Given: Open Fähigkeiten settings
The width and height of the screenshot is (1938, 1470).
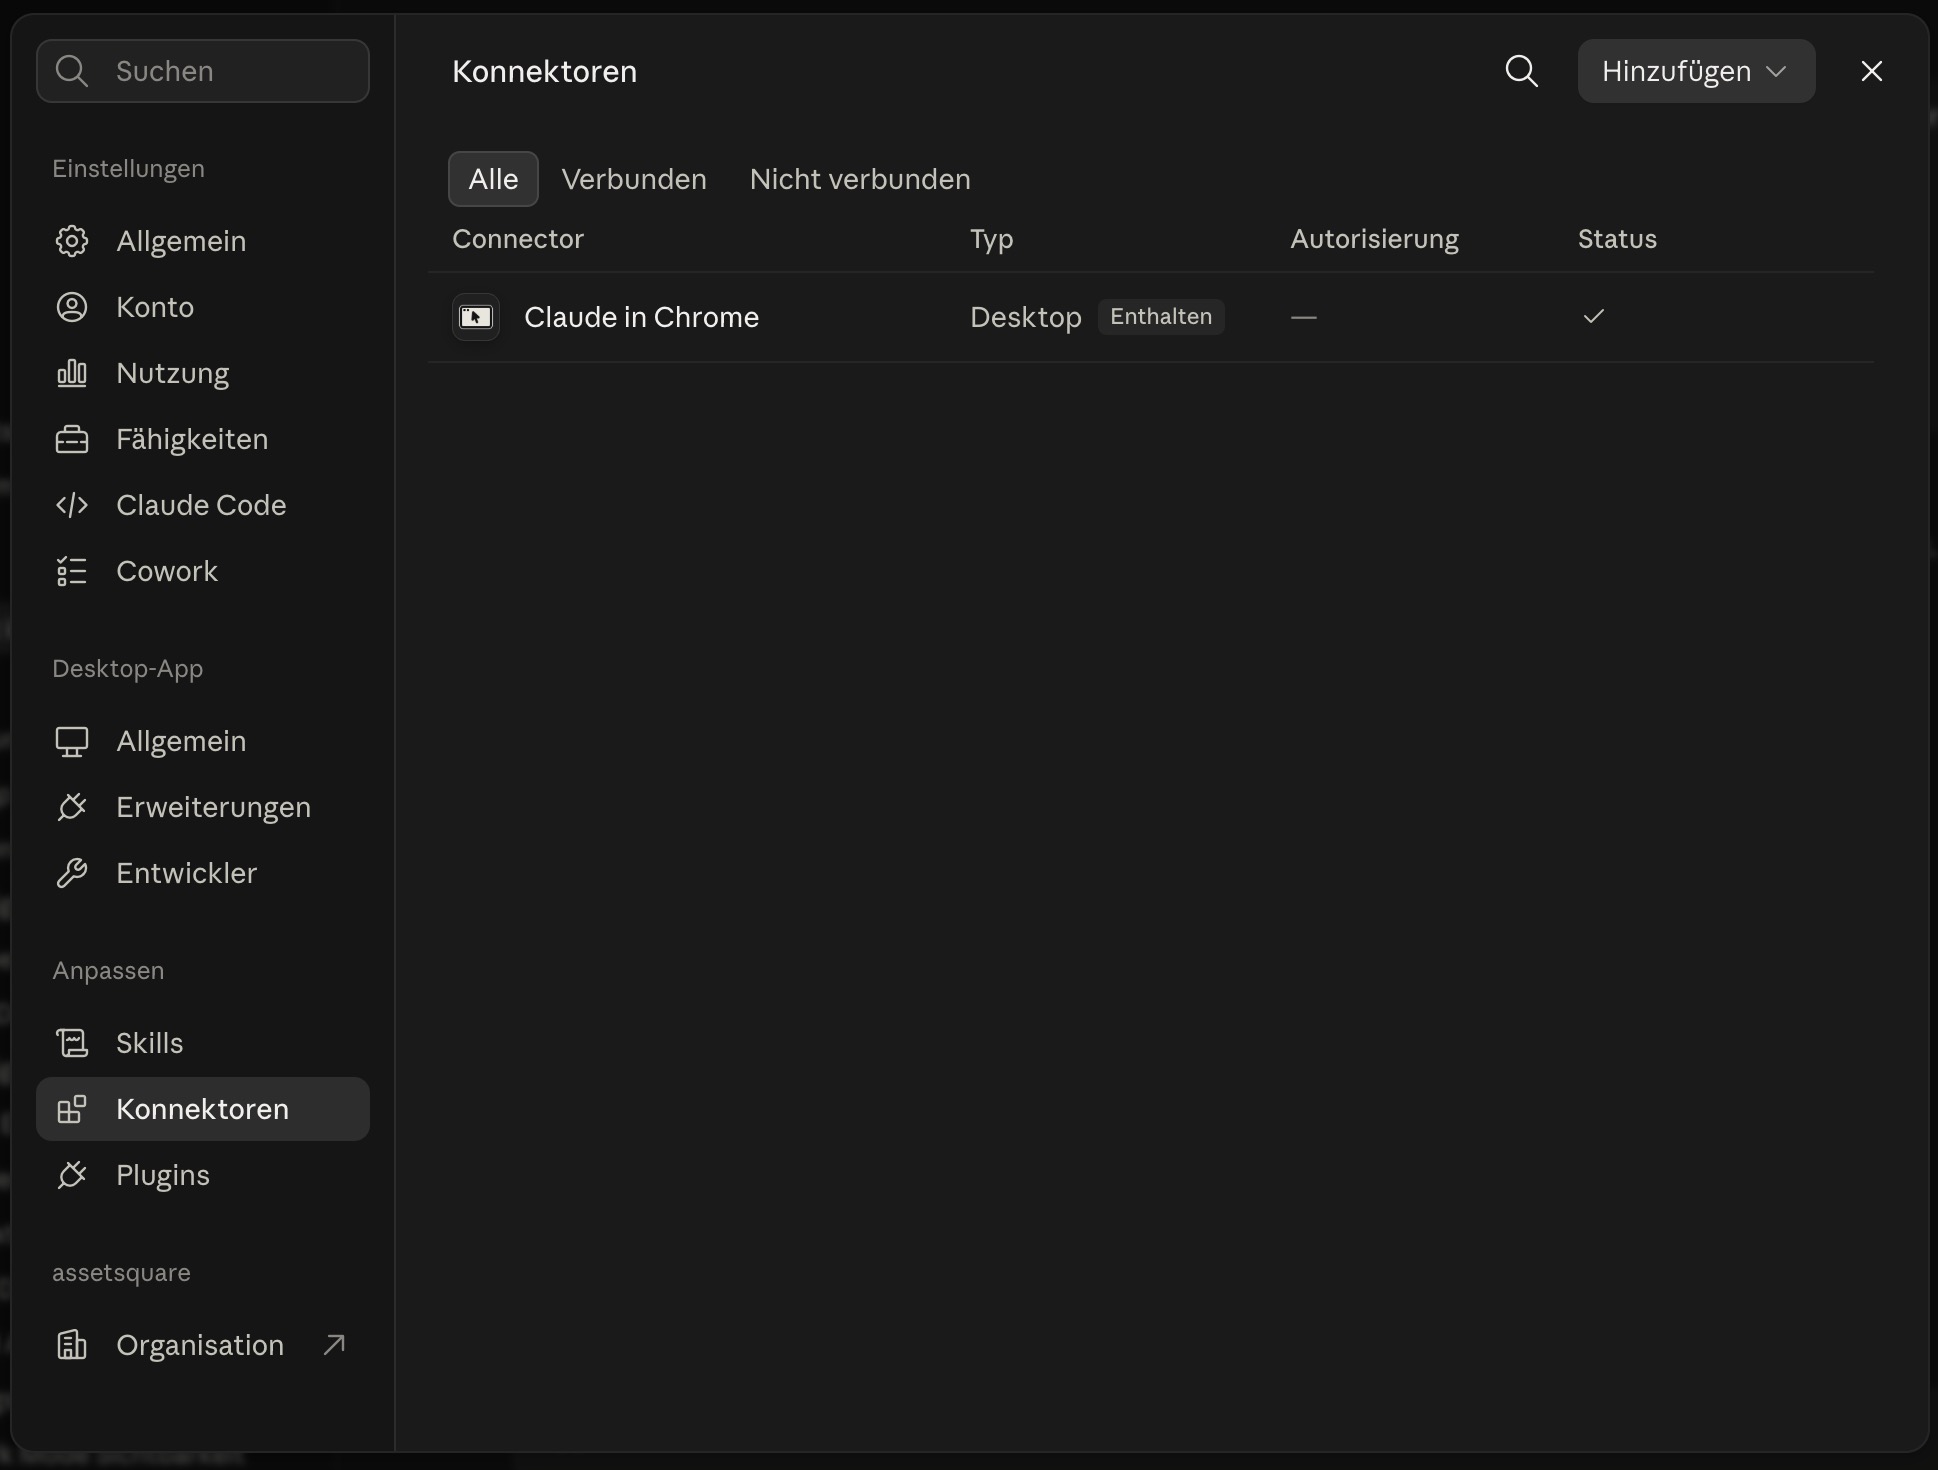Looking at the screenshot, I should point(203,439).
